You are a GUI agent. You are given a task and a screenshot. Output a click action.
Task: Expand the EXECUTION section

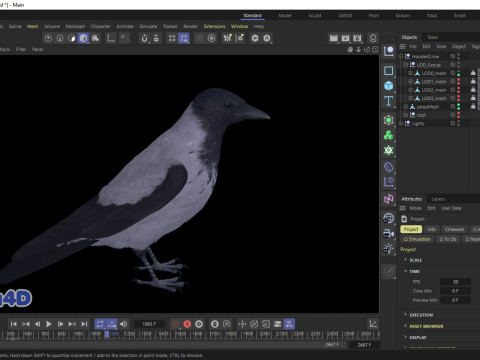click(405, 314)
